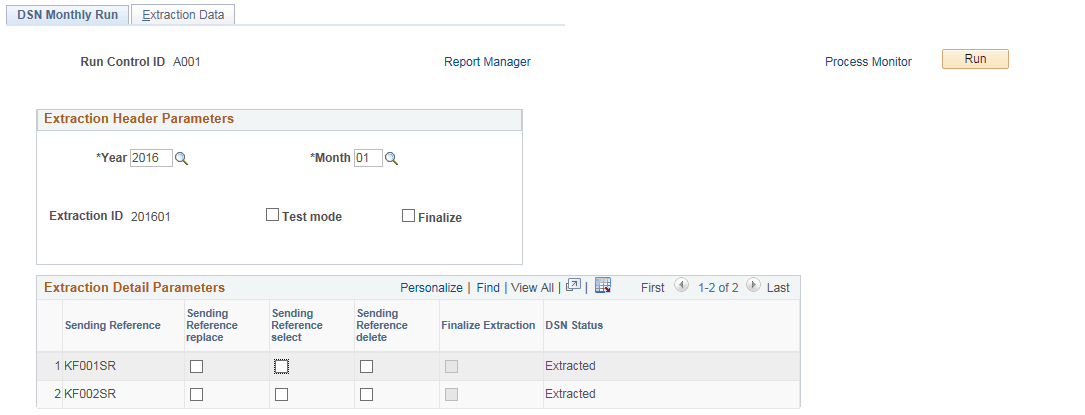Click the Run Control ID value A001
The width and height of the screenshot is (1085, 415).
click(x=187, y=62)
